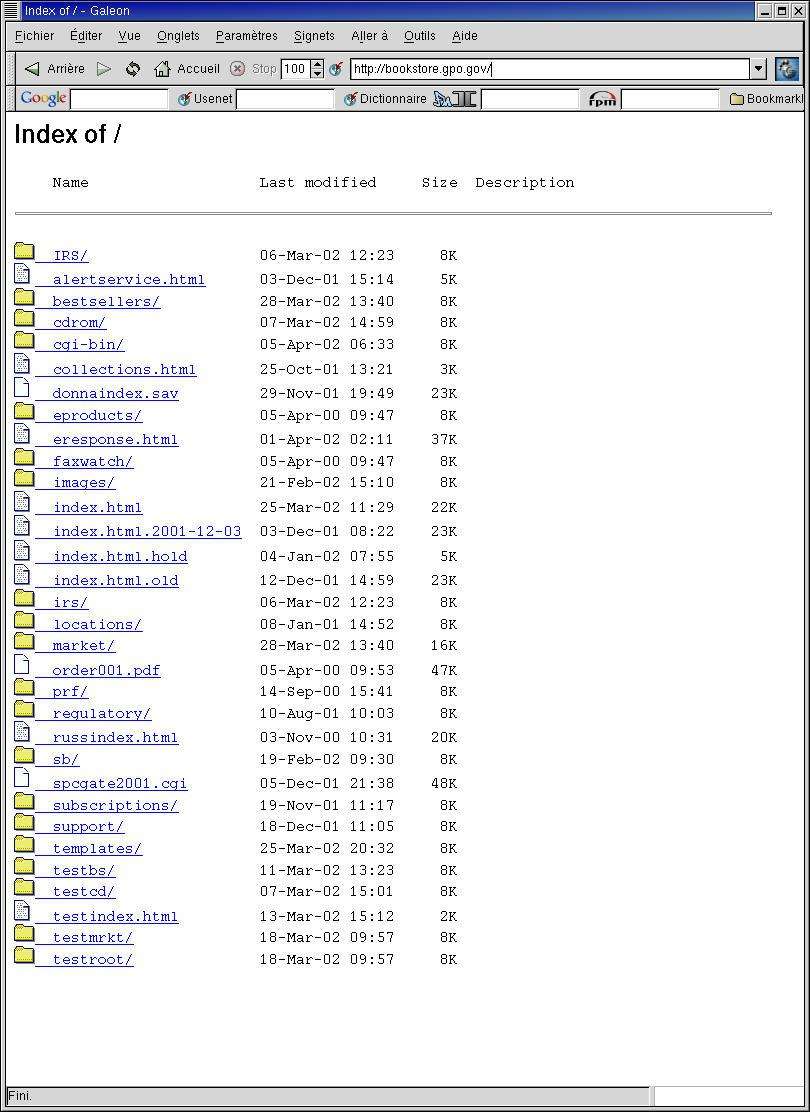Click the Usenet smart bookmark icon
810x1112 pixels.
pyautogui.click(x=184, y=99)
